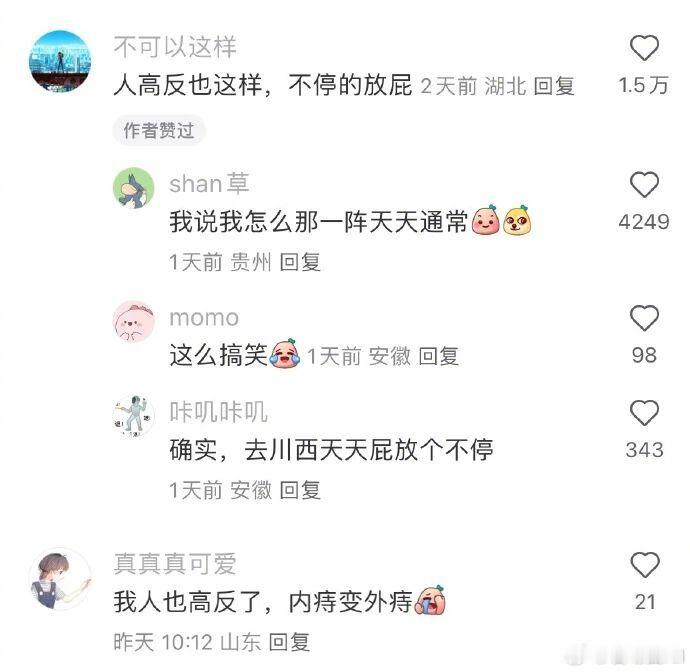Like 咔叽咔叽's comment about 川西
Viewport: 690px width, 672px height.
pyautogui.click(x=644, y=412)
